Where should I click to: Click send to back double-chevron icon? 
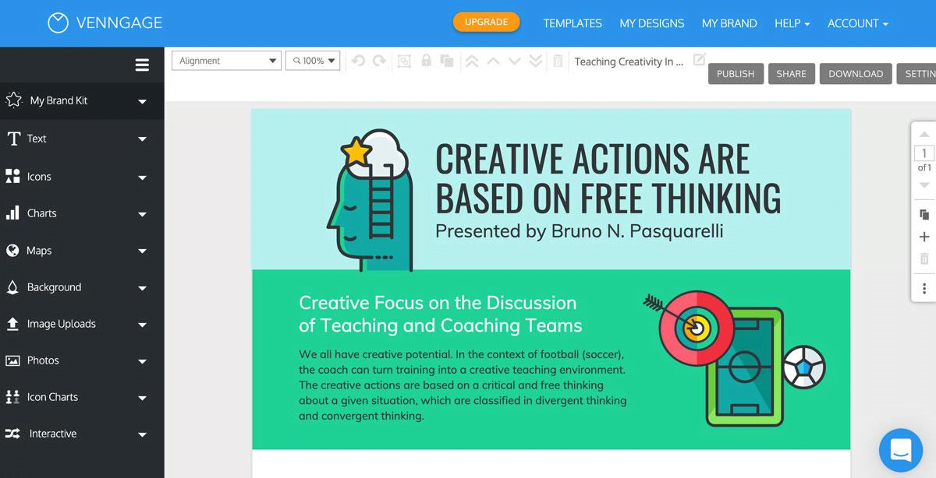[x=535, y=61]
